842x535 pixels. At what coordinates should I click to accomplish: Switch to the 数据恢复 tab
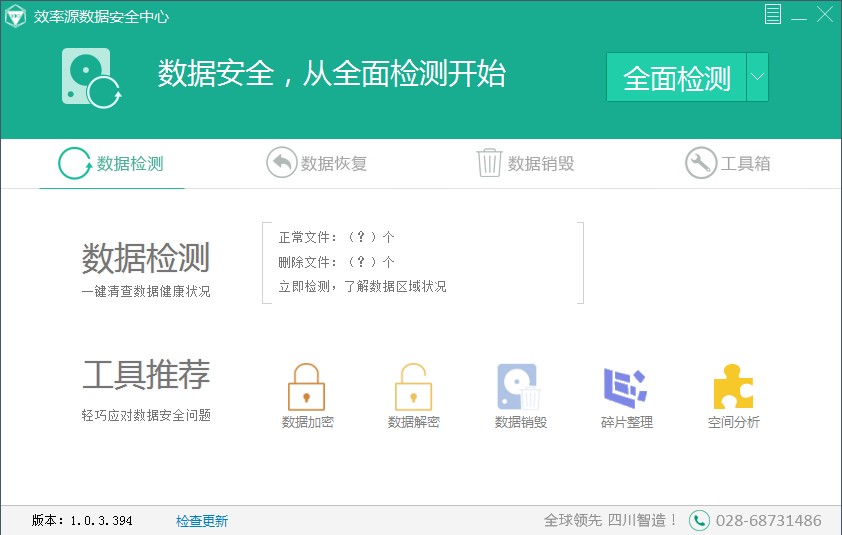point(317,164)
